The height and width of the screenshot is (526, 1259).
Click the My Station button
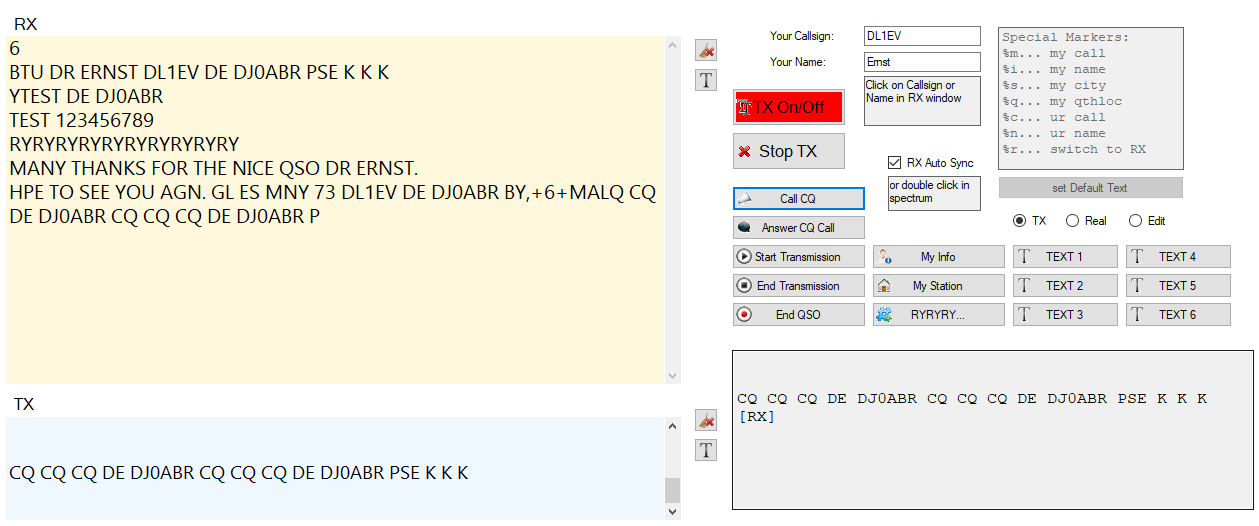tap(939, 285)
